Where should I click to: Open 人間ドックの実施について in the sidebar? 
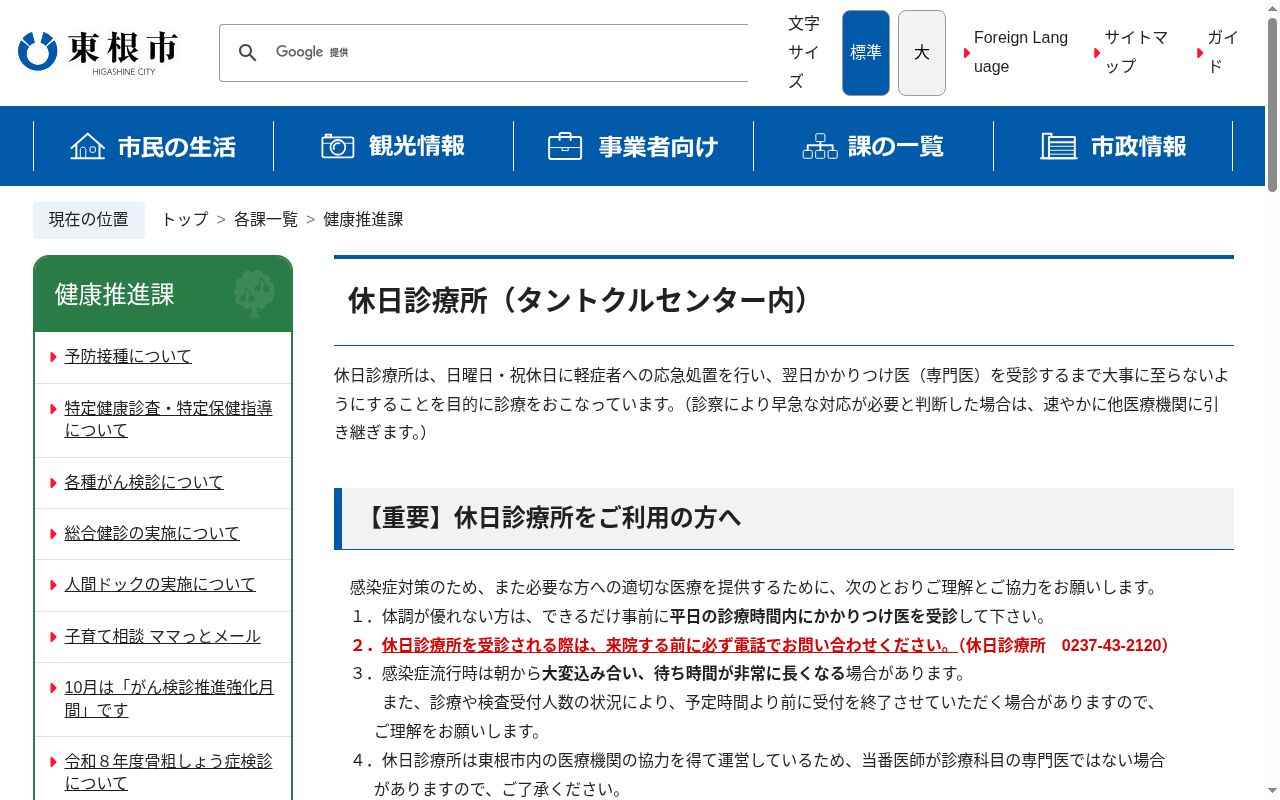pyautogui.click(x=160, y=584)
